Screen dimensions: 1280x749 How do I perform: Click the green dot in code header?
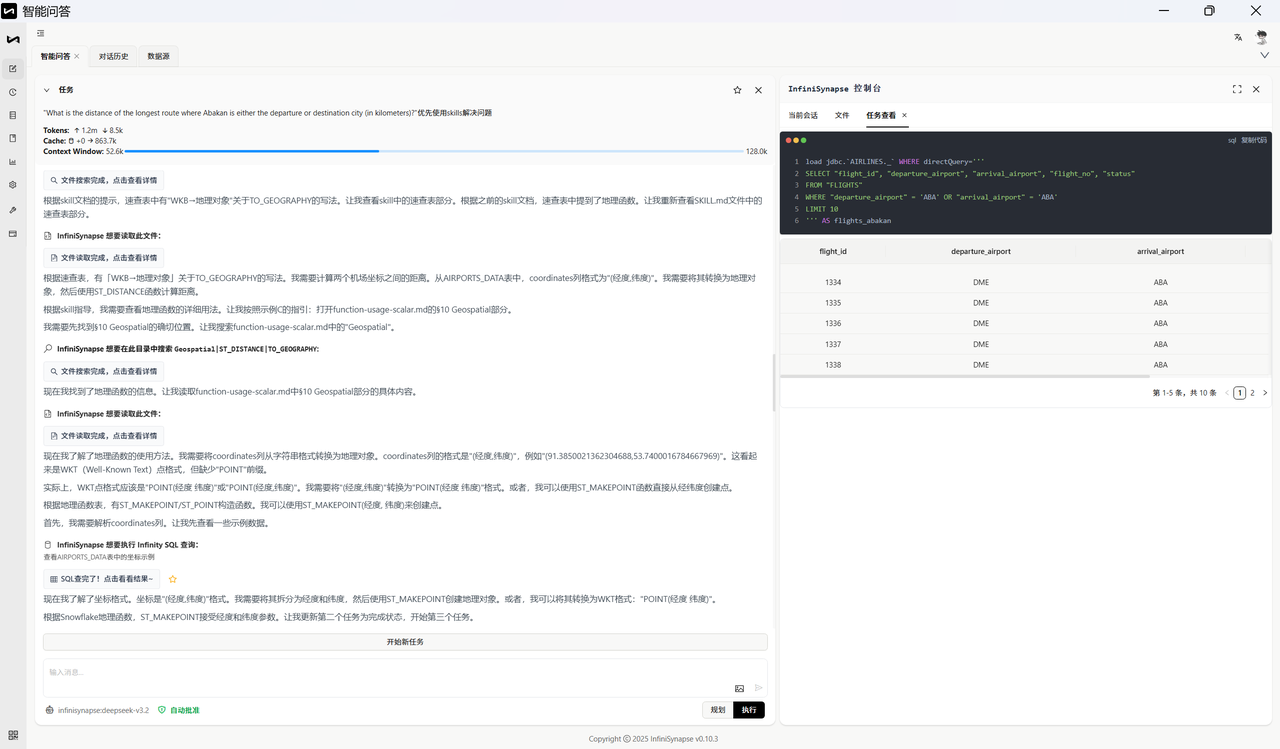tap(803, 140)
